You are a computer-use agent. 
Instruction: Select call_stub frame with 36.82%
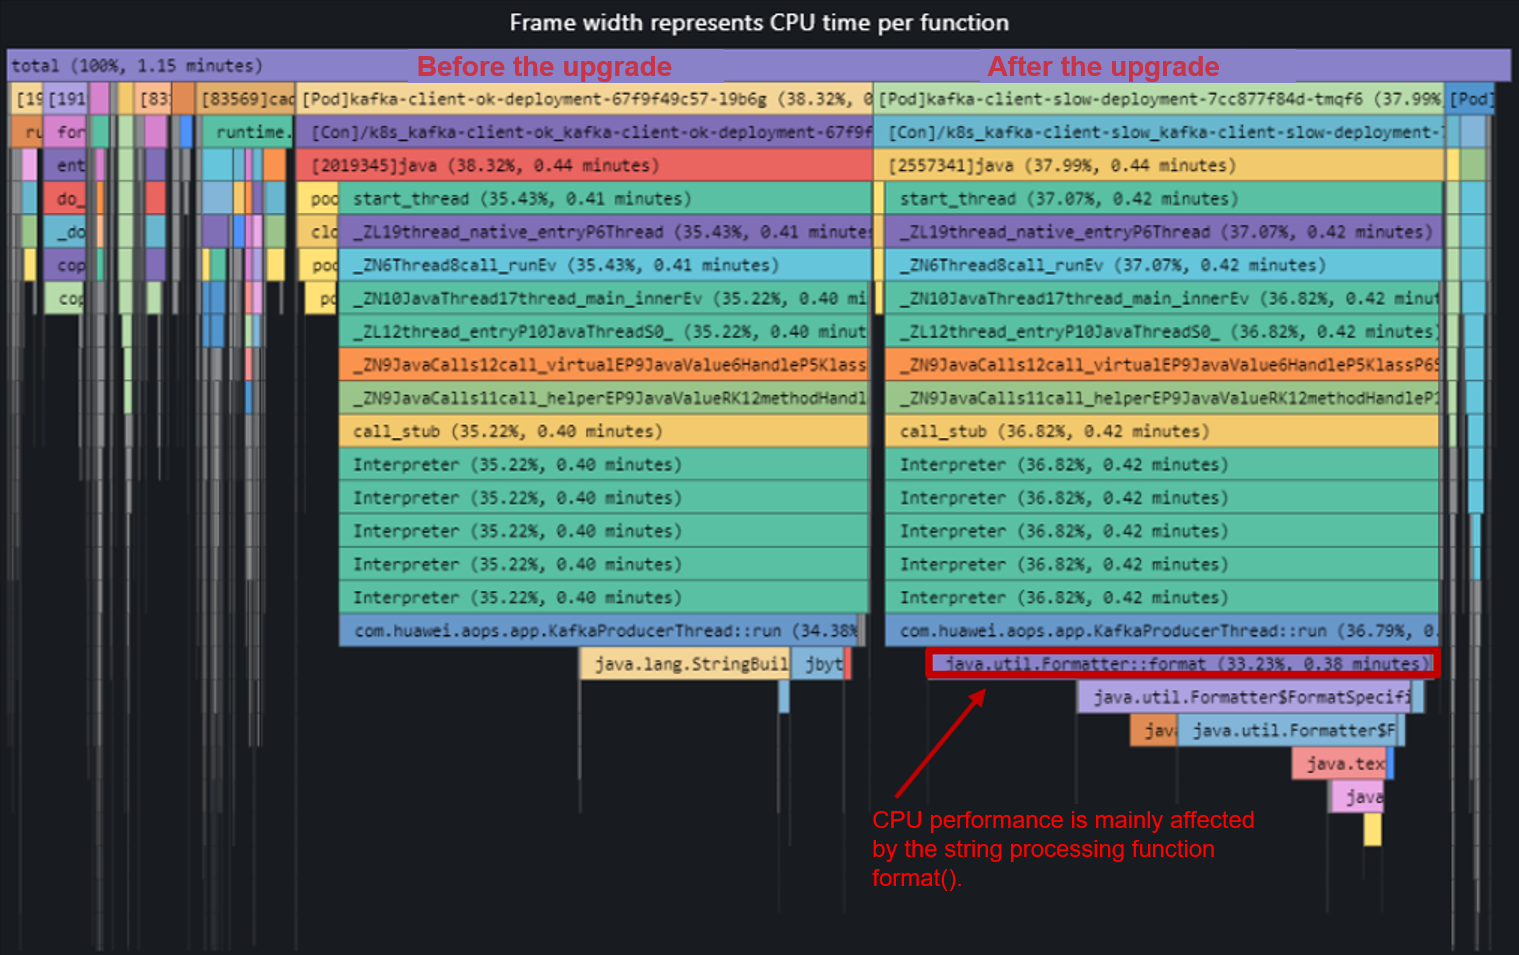pos(1162,431)
